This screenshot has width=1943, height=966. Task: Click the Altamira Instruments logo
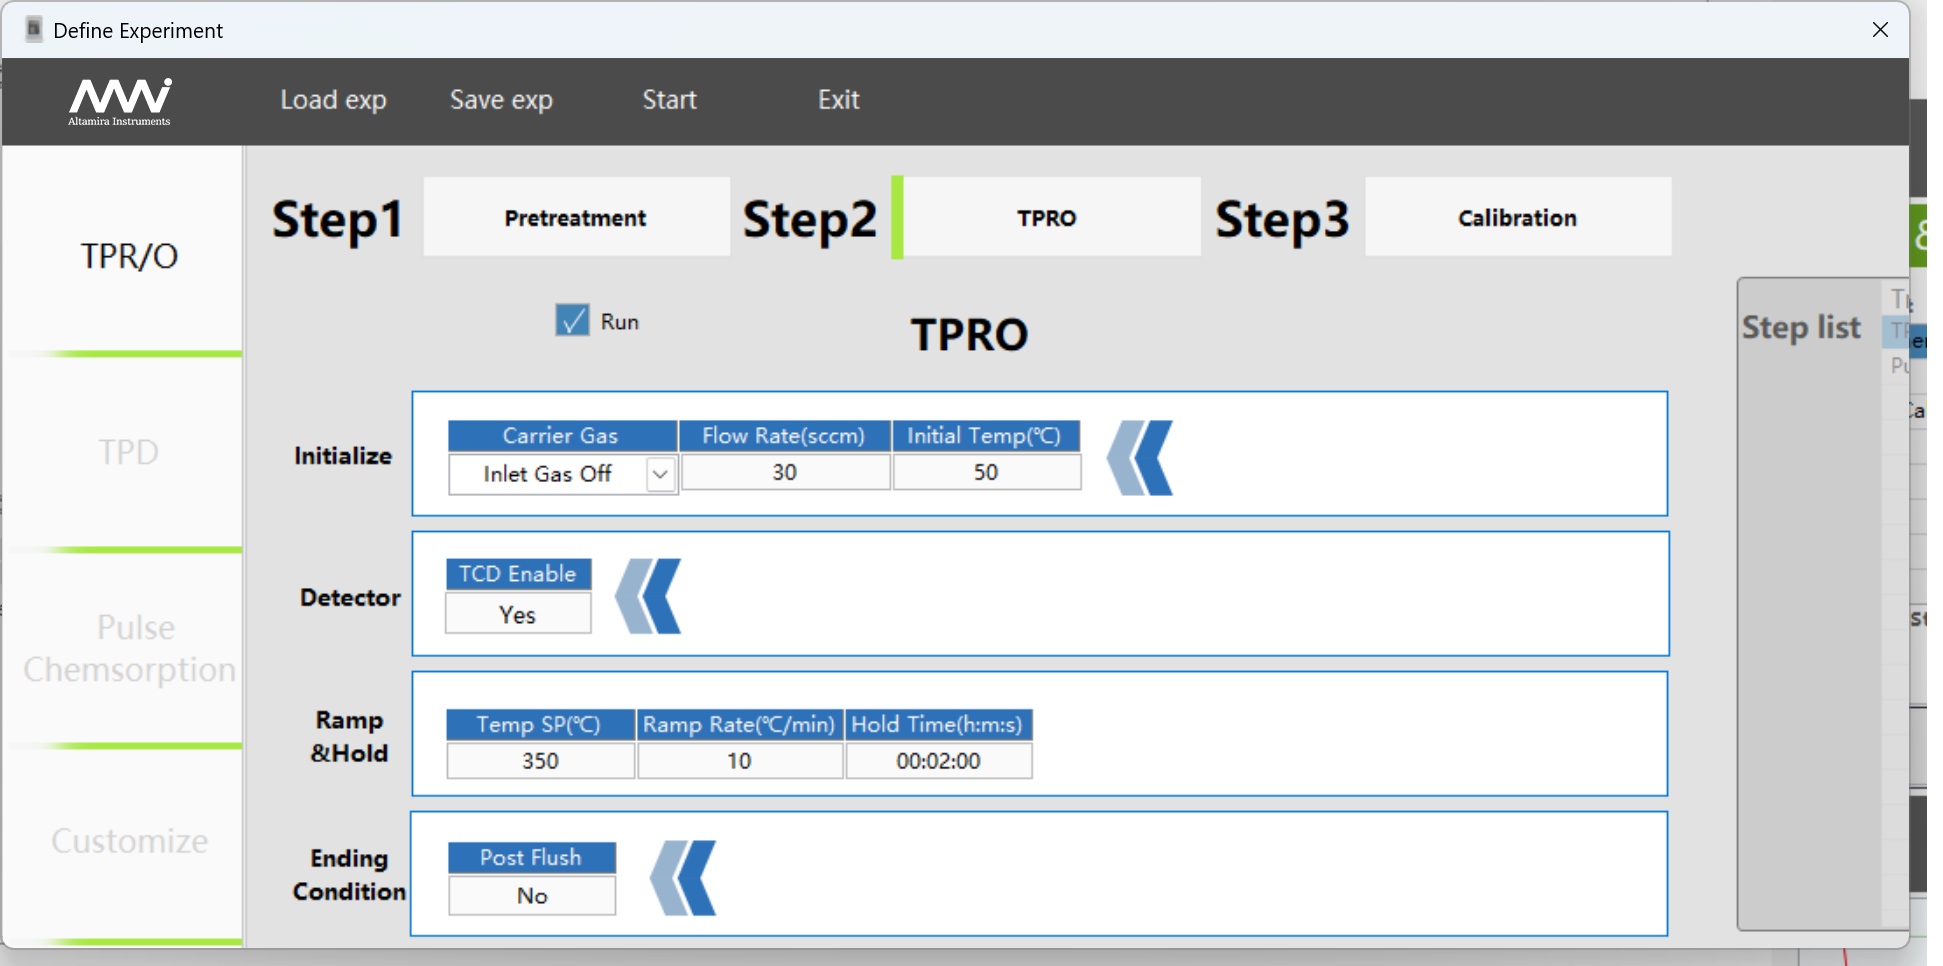tap(120, 101)
